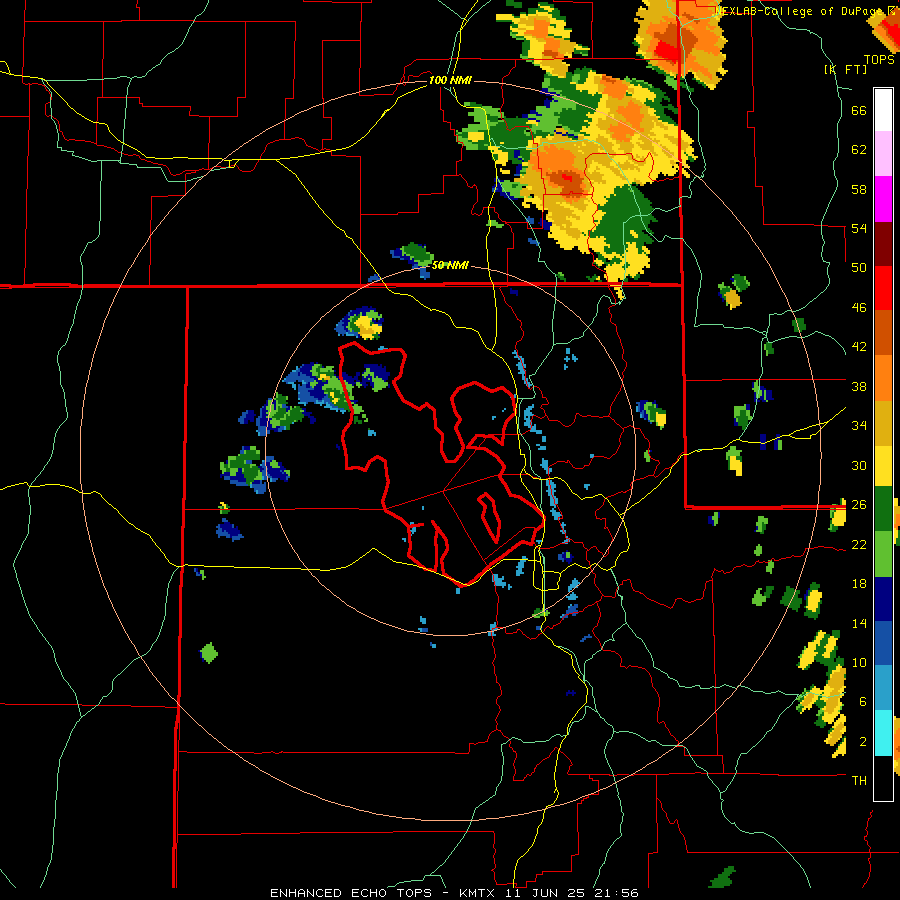900x900 pixels.
Task: Click the black TH swatch in the legend
Action: pos(883,778)
